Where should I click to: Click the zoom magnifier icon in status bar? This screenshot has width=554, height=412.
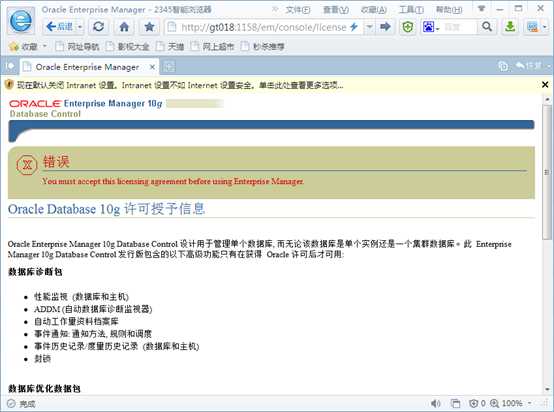click(x=494, y=403)
